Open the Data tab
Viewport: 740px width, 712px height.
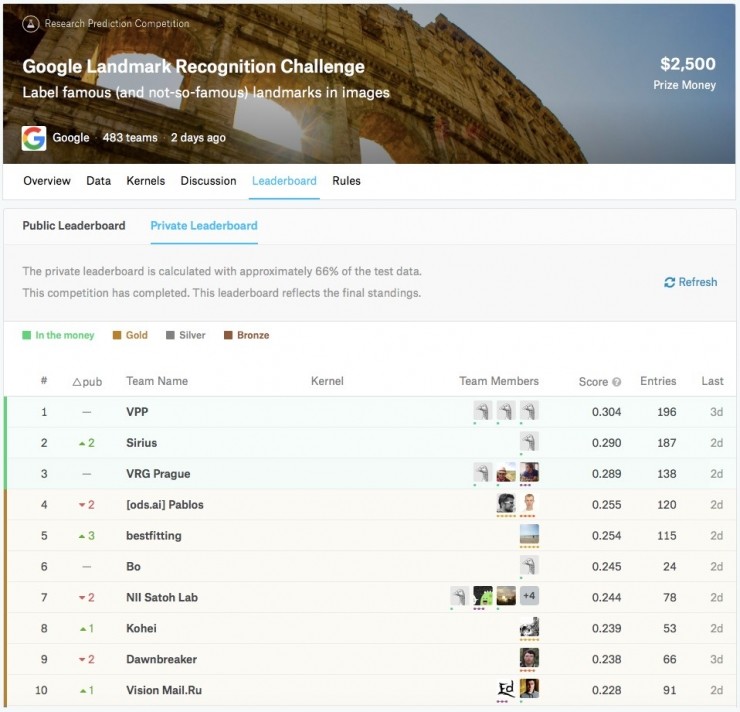pyautogui.click(x=98, y=181)
